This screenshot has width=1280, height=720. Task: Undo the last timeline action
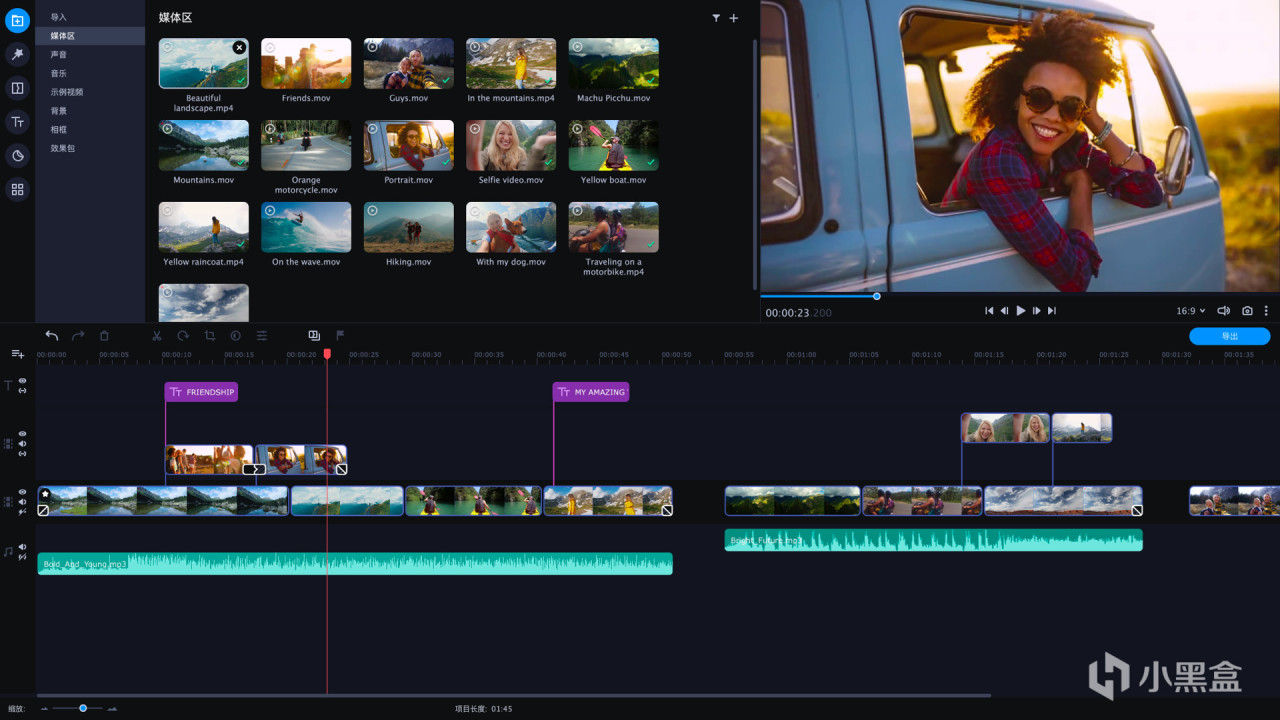tap(52, 336)
